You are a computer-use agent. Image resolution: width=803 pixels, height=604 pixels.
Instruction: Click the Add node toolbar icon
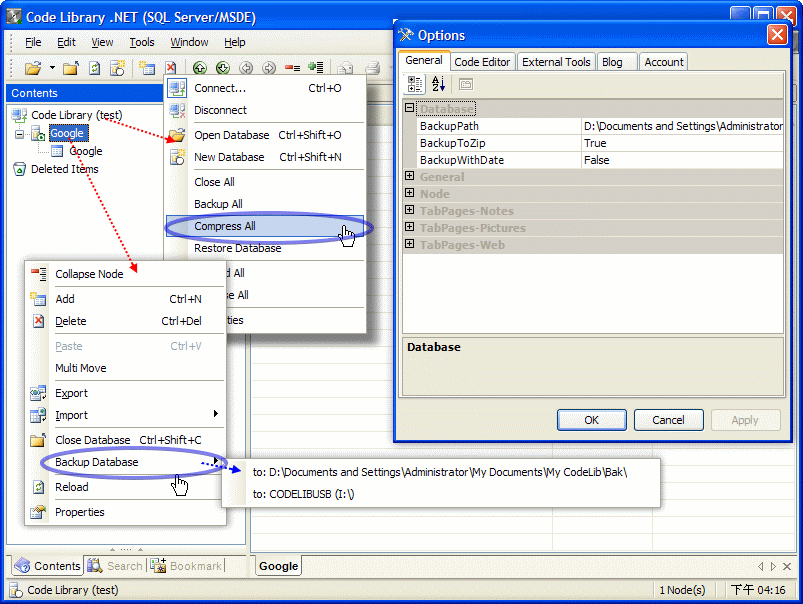pyautogui.click(x=147, y=68)
